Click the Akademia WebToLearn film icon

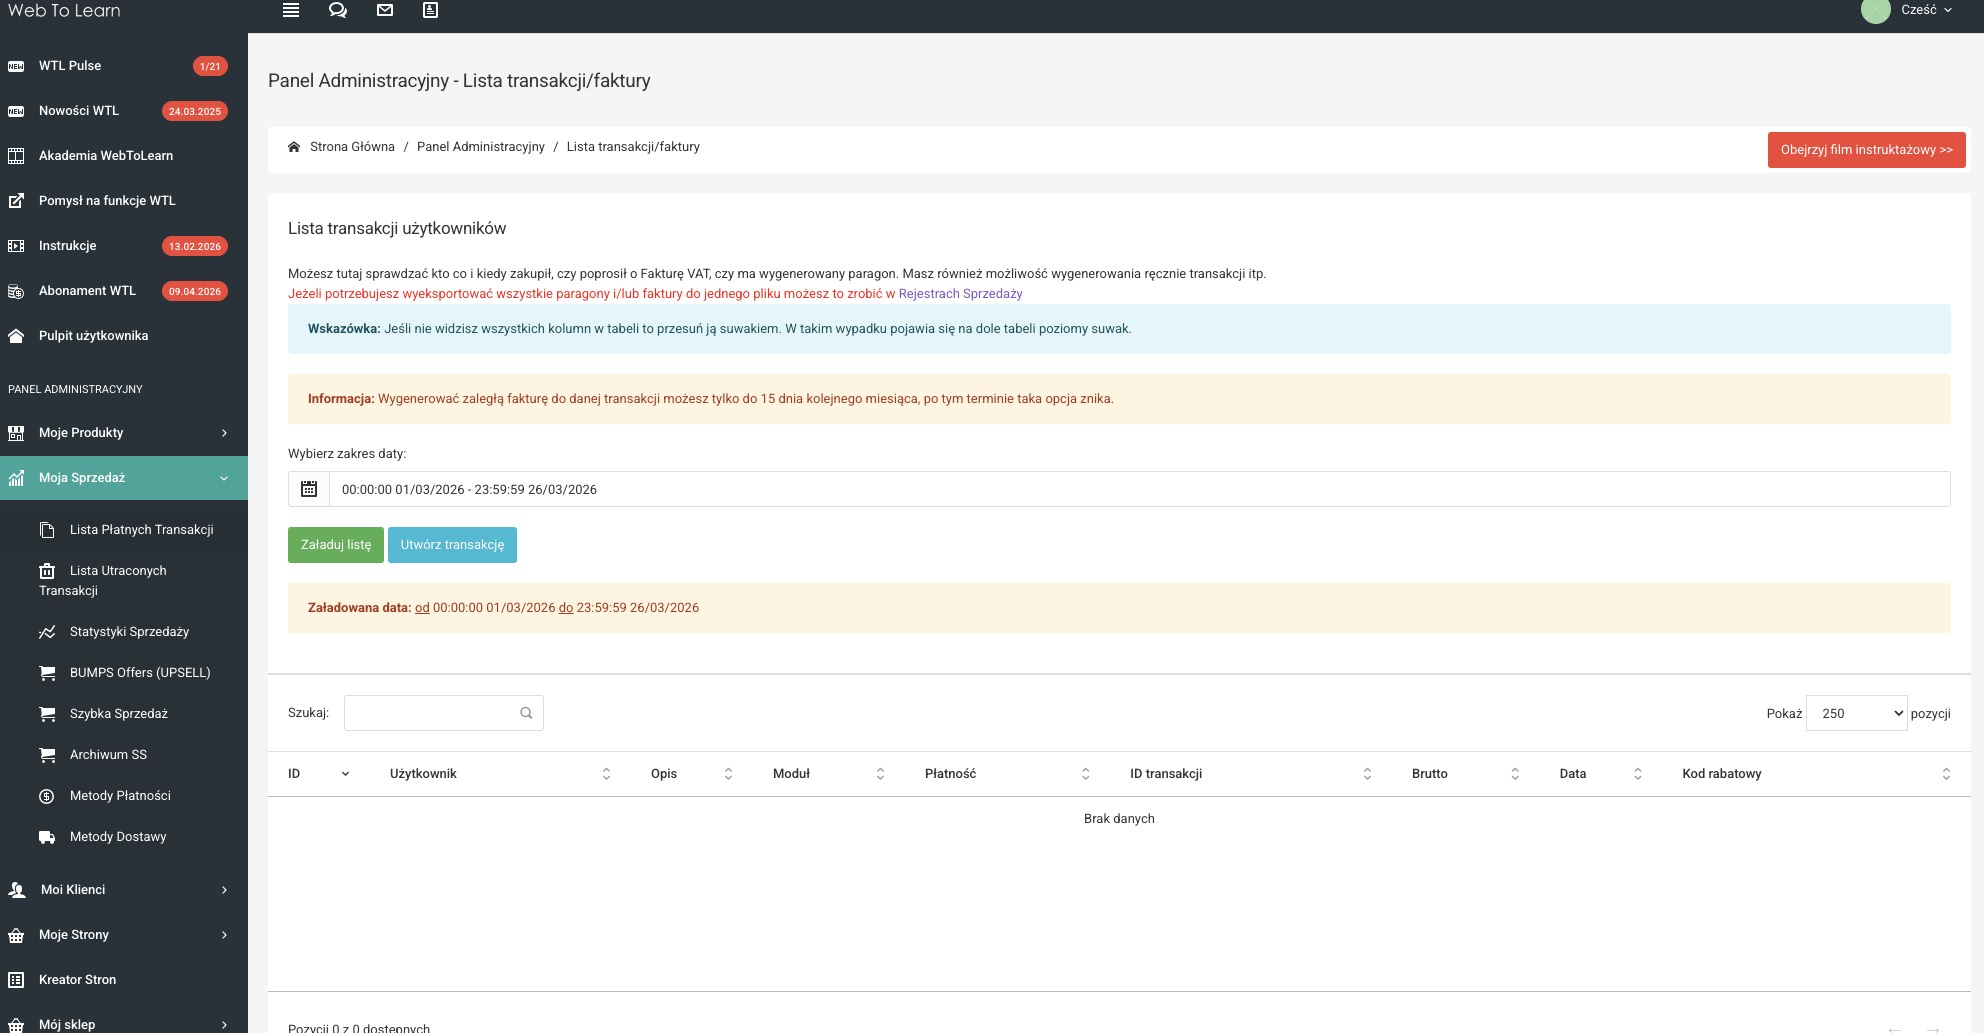16,156
